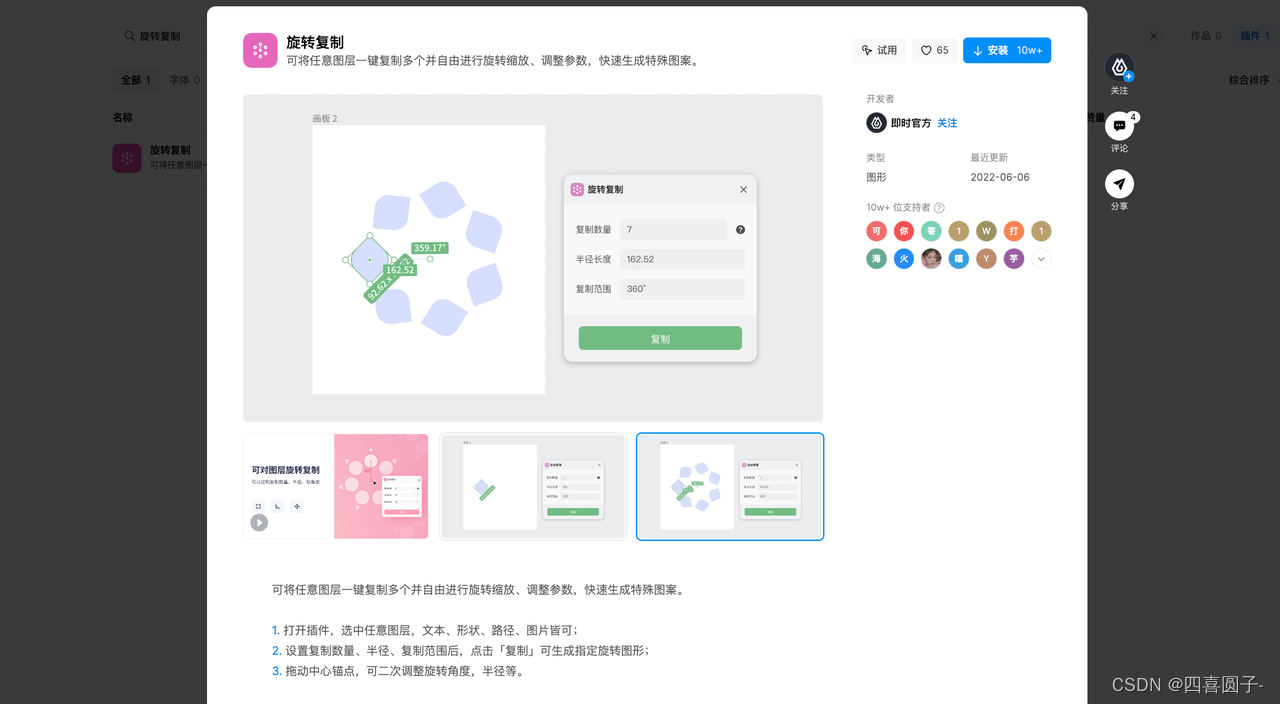Share the plugin via the 分享 icon
The width and height of the screenshot is (1280, 704).
pos(1120,184)
